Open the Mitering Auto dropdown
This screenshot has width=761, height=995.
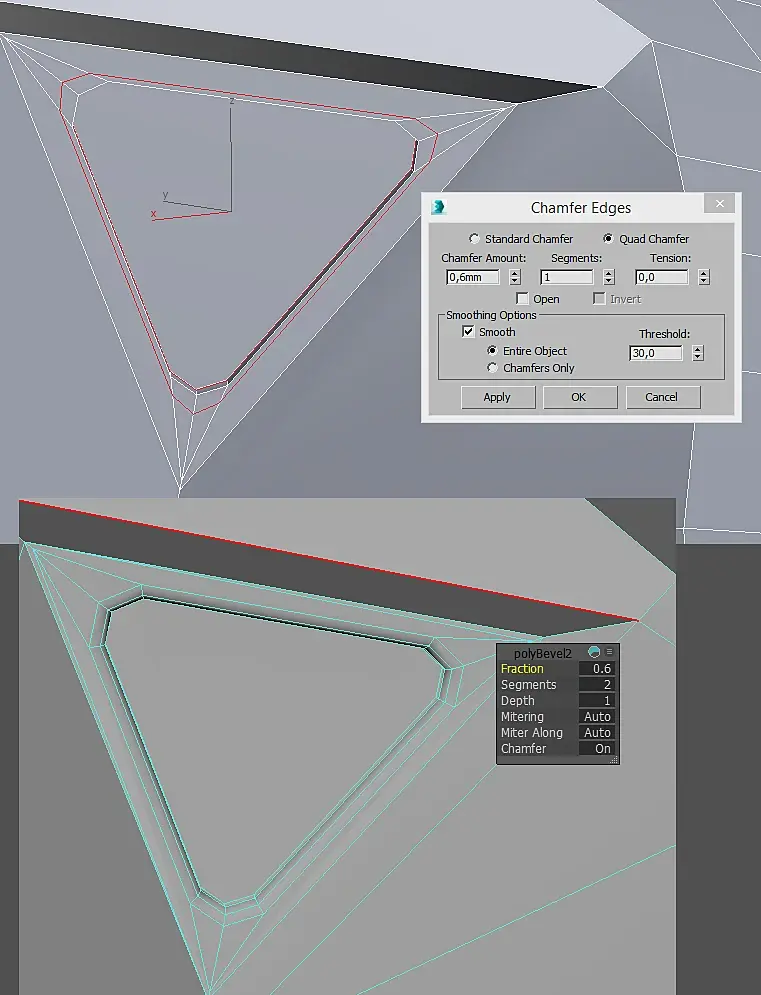point(597,716)
